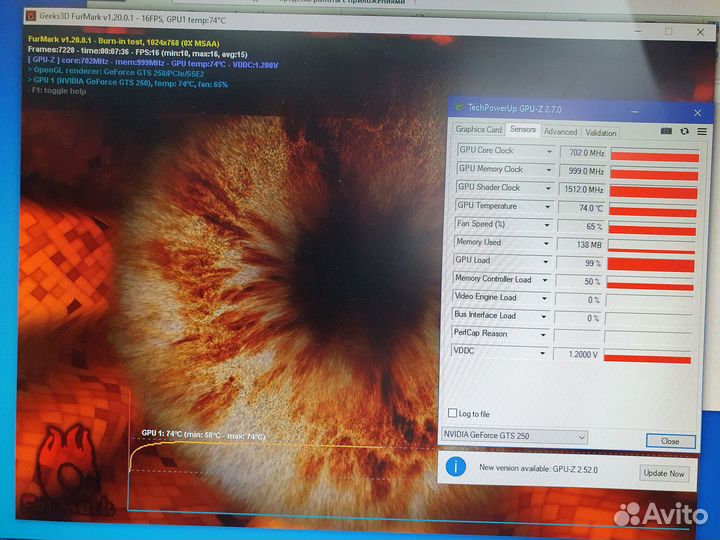720x540 pixels.
Task: Switch to the Graphics Card tab
Action: (478, 129)
